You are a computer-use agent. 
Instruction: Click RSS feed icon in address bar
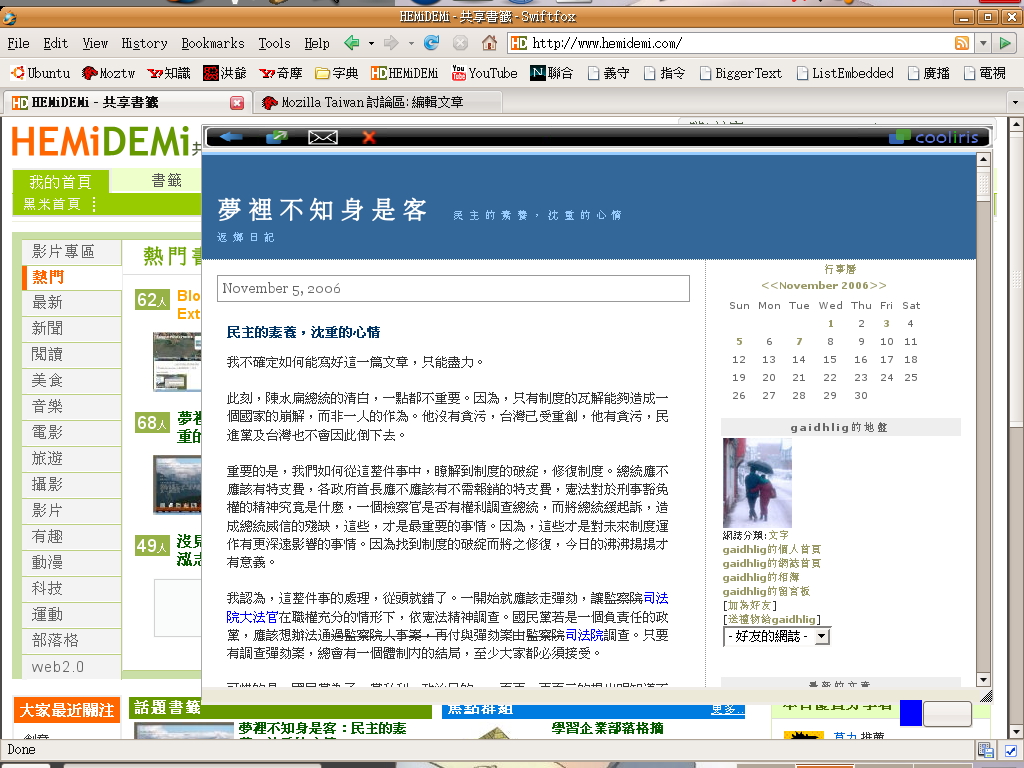click(962, 43)
